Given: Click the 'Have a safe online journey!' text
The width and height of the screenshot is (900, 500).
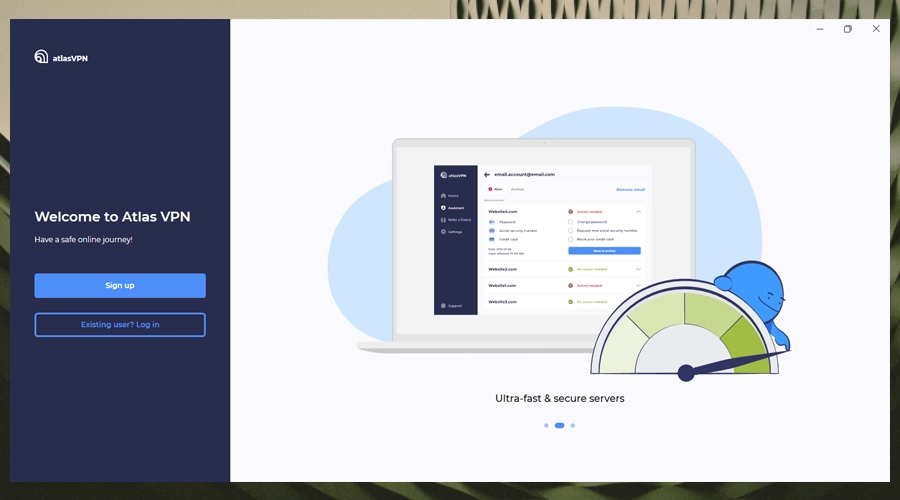Looking at the screenshot, I should click(83, 239).
